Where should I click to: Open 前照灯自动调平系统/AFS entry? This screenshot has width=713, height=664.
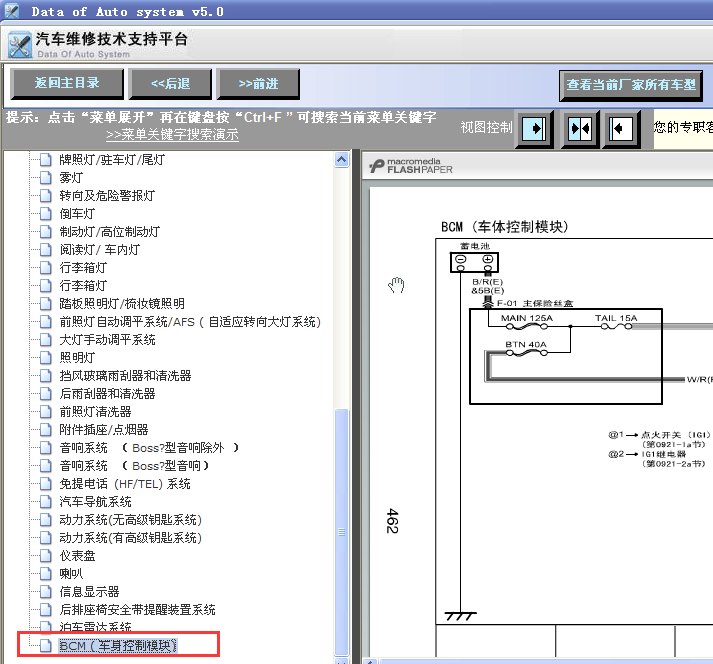(x=190, y=322)
